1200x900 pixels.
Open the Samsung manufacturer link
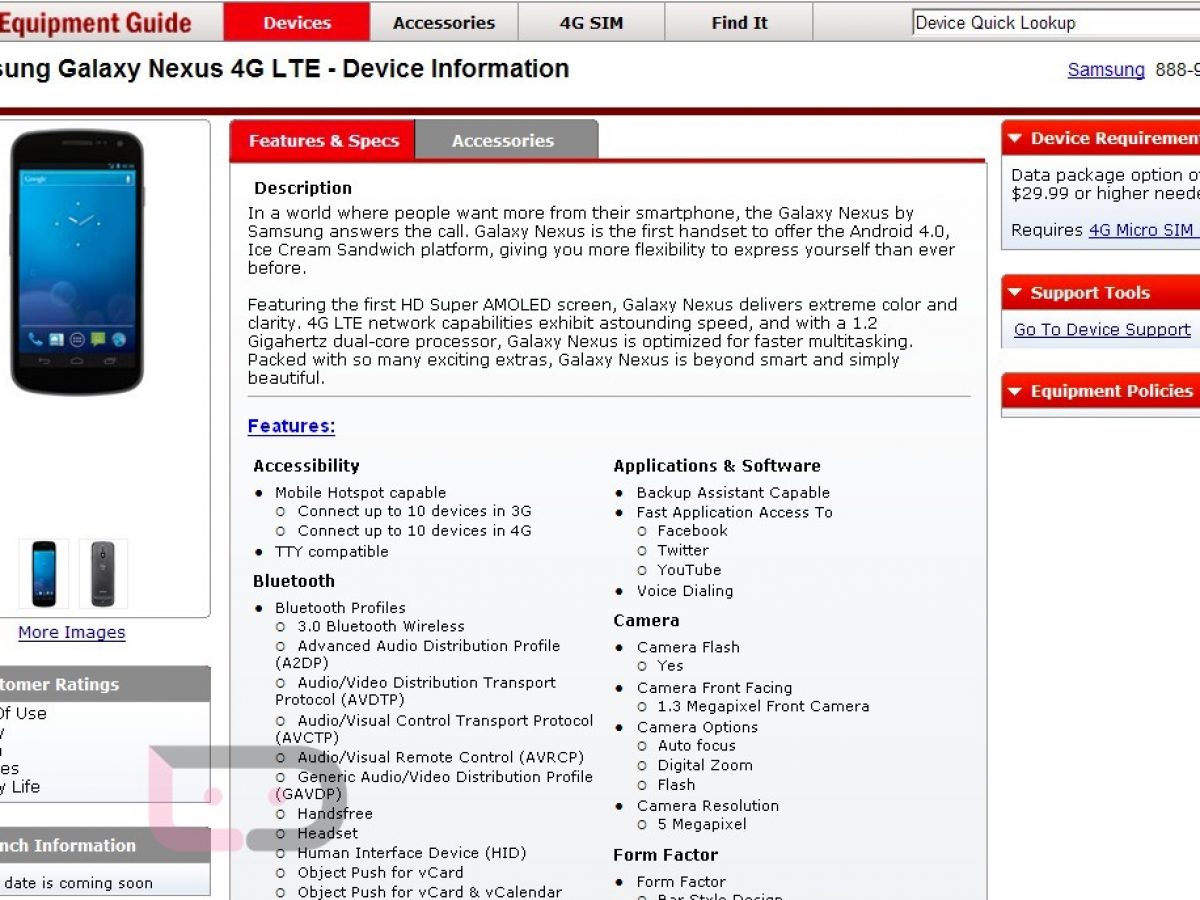[1106, 70]
